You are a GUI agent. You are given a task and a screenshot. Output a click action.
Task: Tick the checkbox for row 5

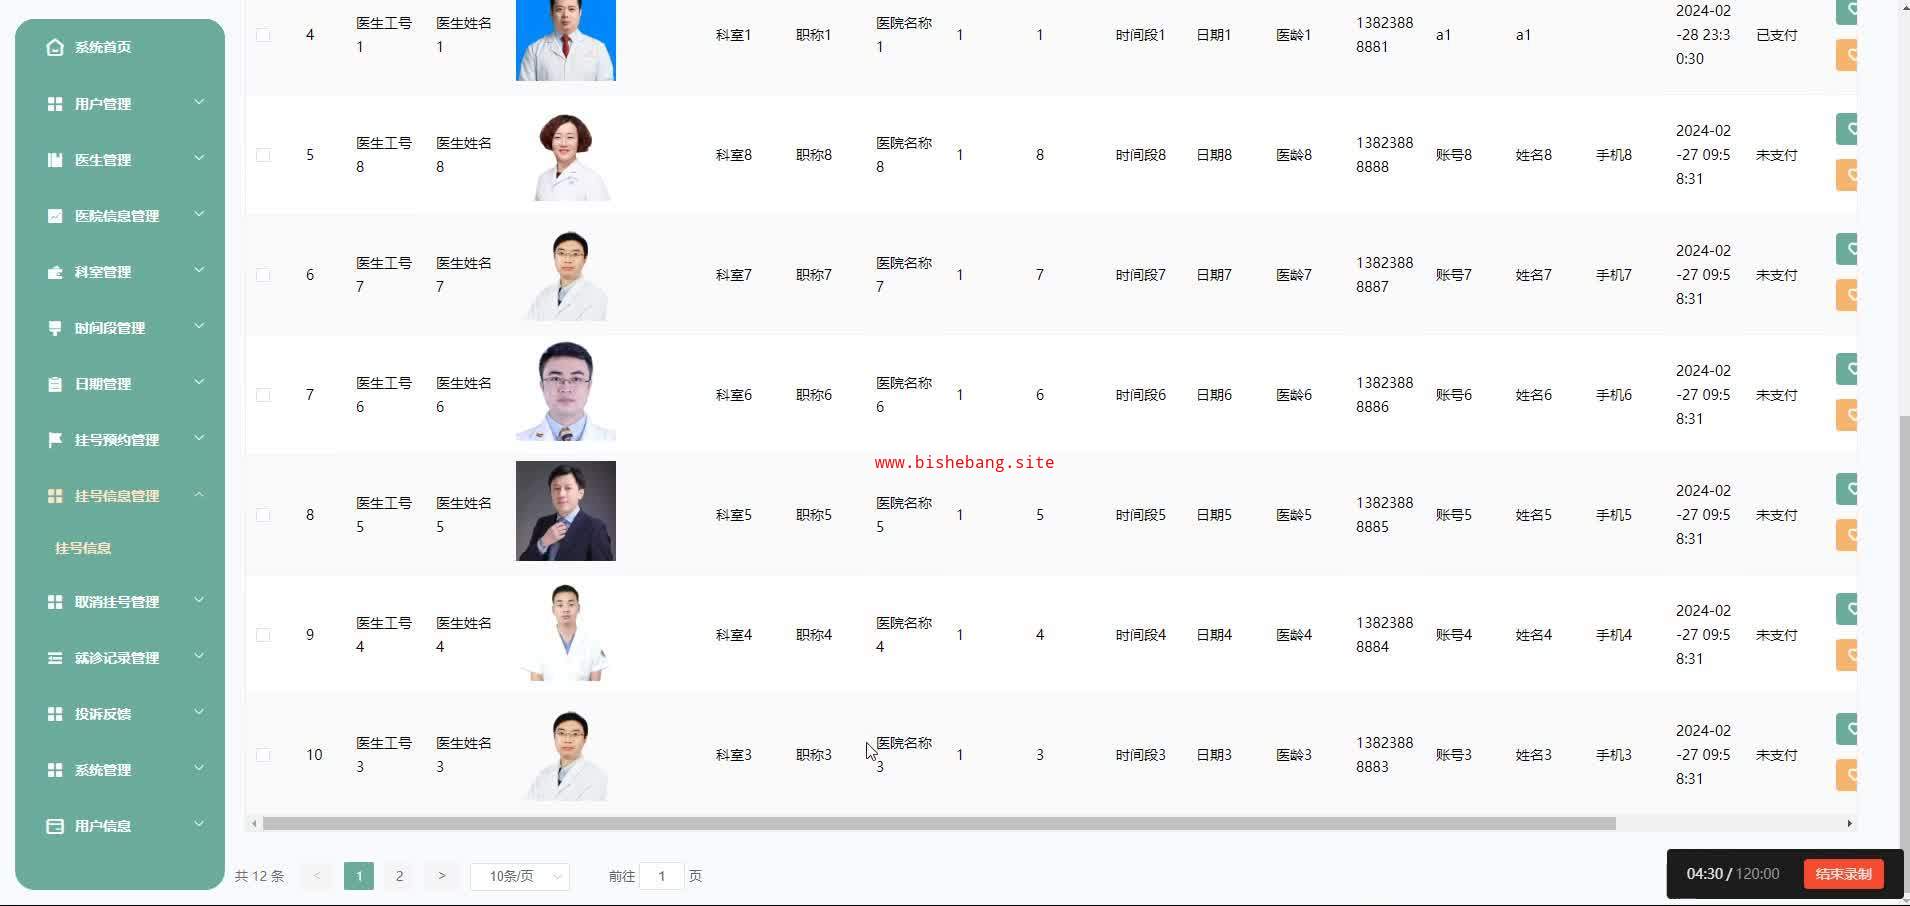tap(263, 155)
